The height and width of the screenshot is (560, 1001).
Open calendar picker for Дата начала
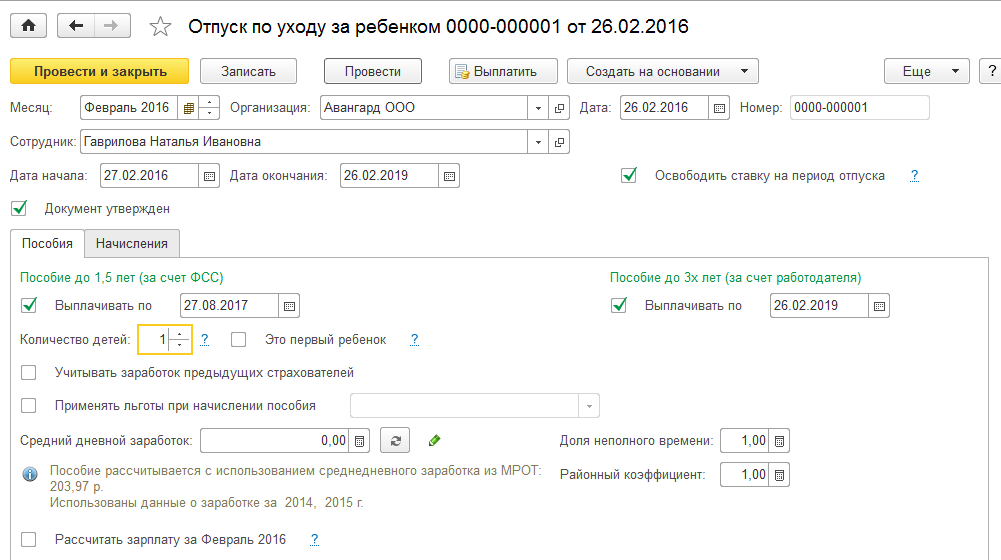click(209, 176)
